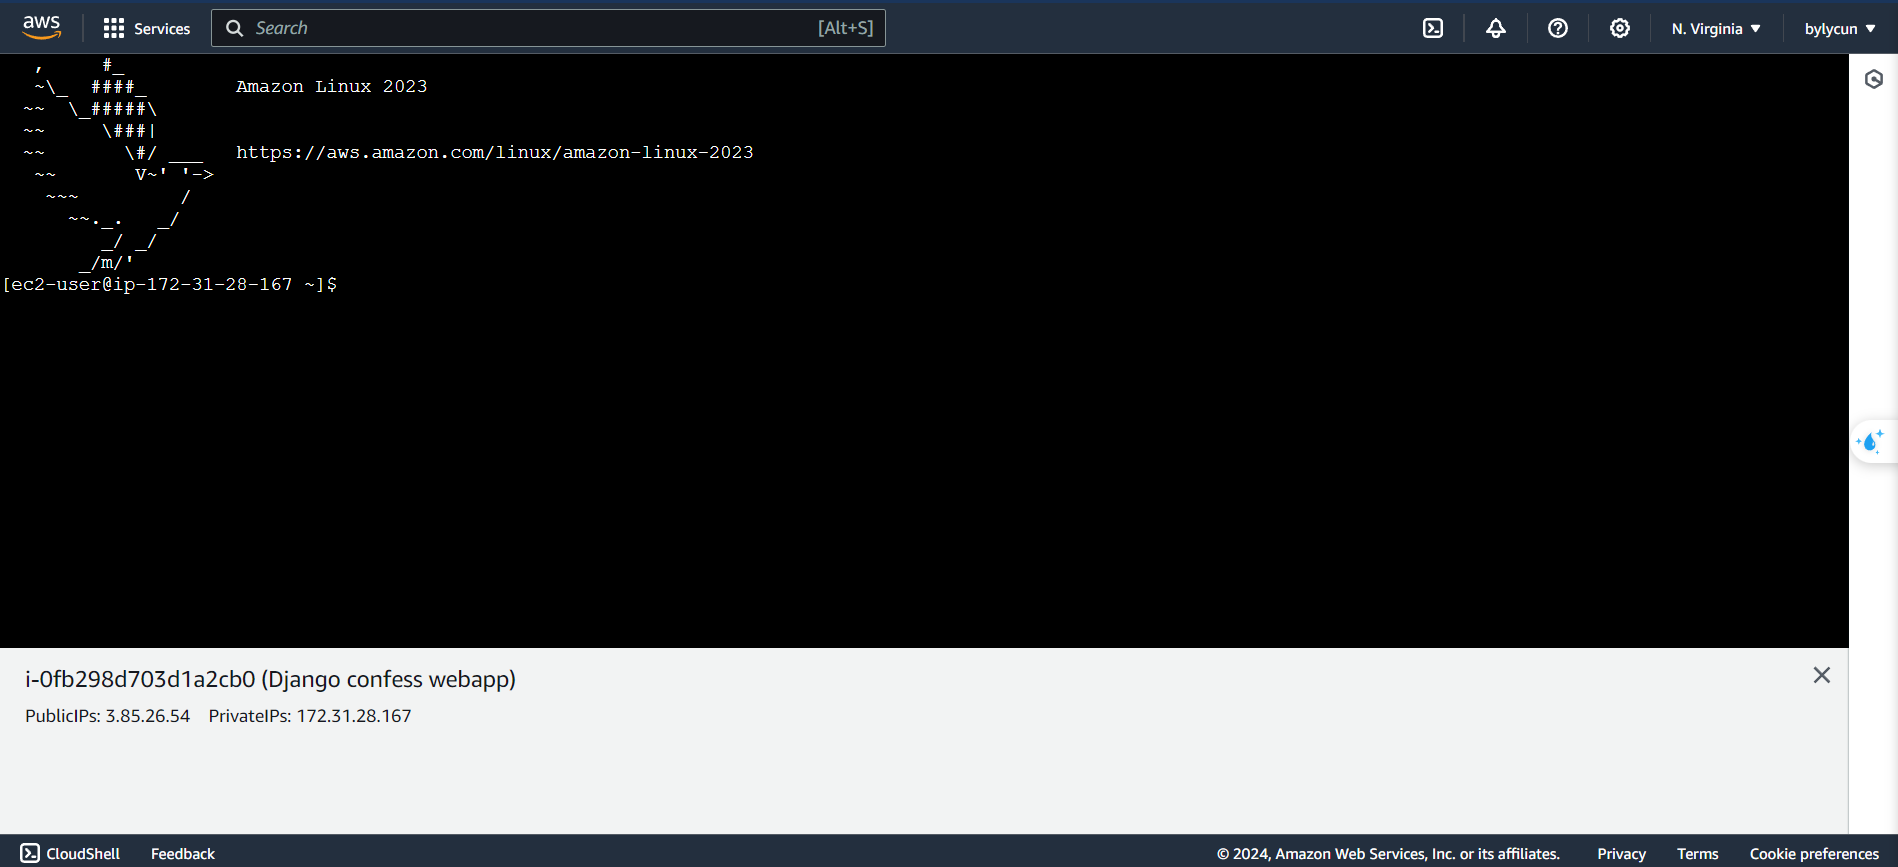
Task: Open the Amazon Q assistant sparkle icon
Action: pos(1871,441)
